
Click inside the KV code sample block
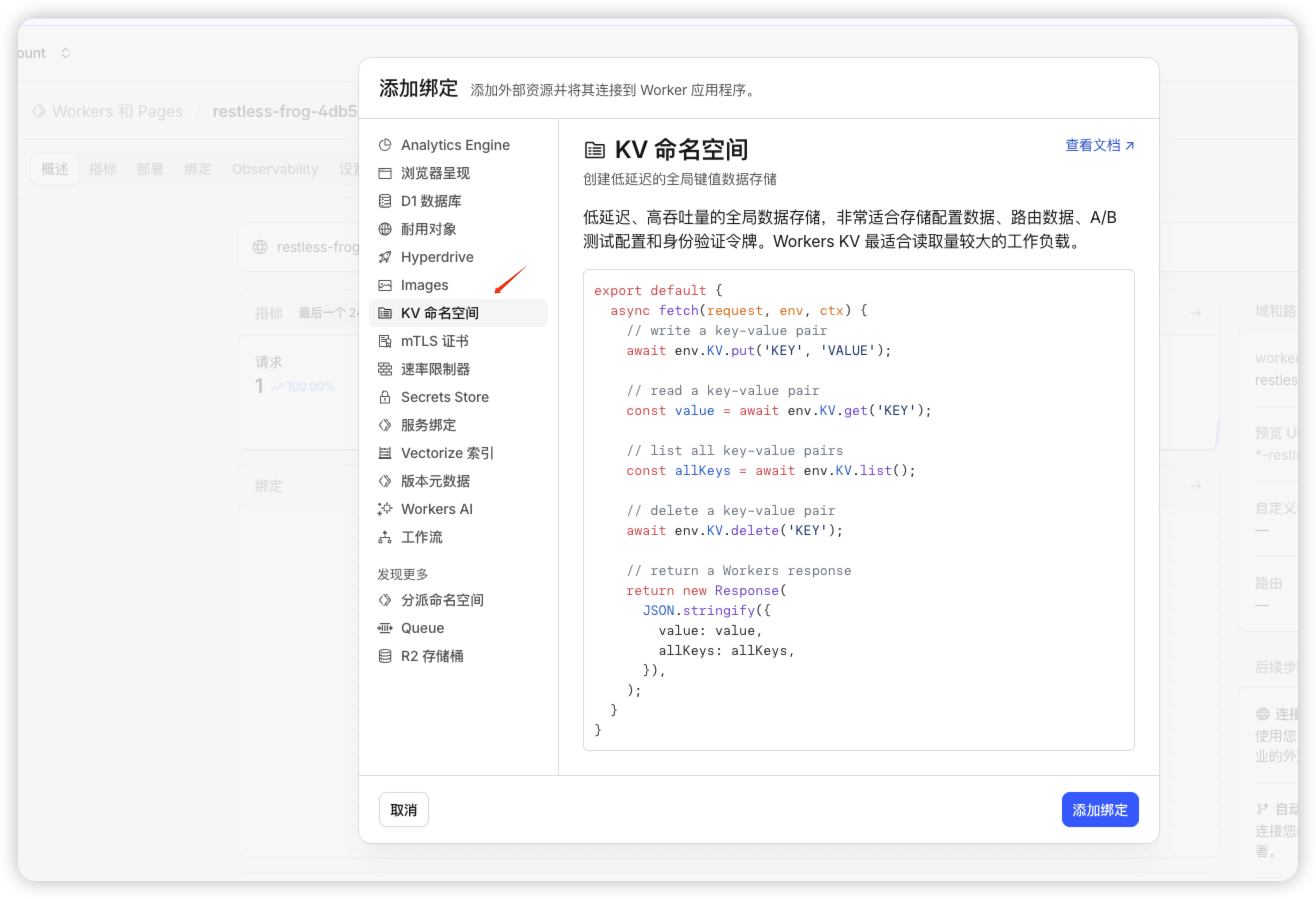[x=858, y=509]
